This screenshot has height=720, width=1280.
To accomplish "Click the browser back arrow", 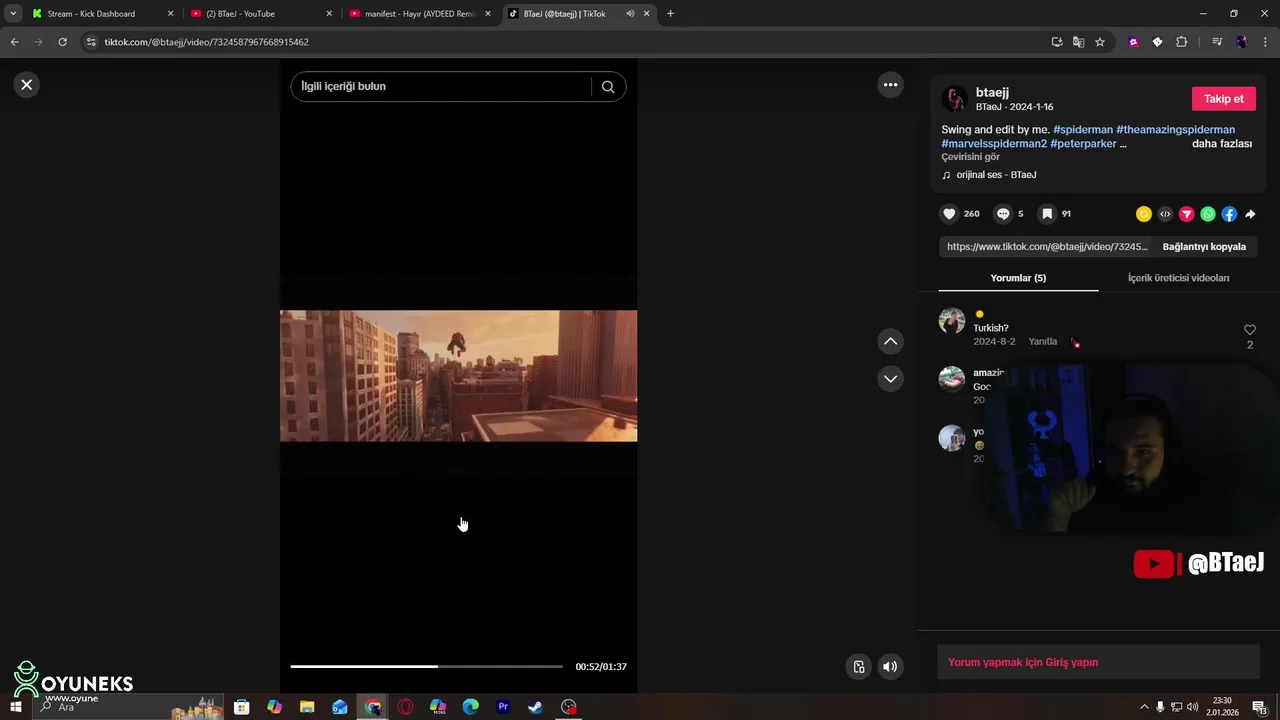I will tap(14, 42).
